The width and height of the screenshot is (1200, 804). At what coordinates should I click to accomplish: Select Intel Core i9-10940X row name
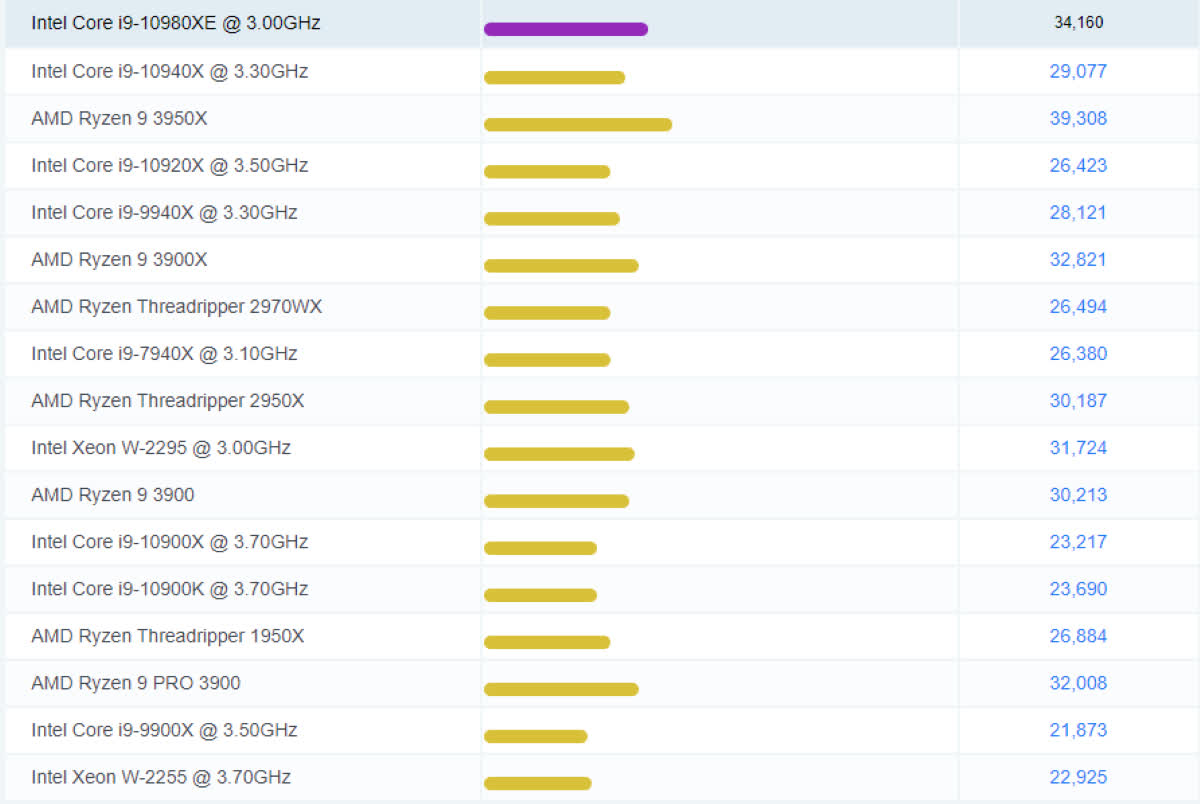169,71
